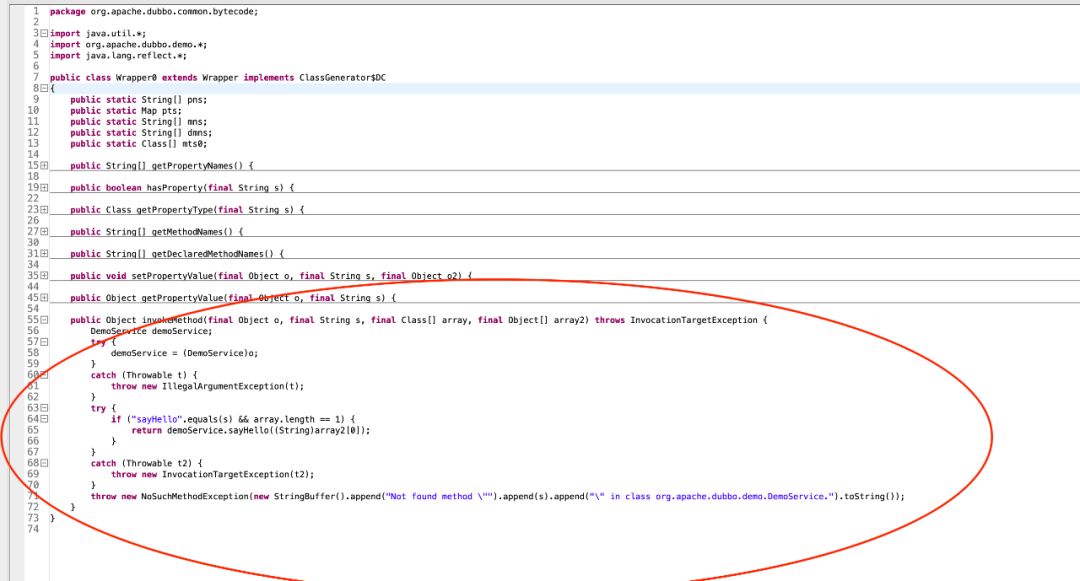Collapse the import block fold at line 3
Screen dimensions: 1080x581
pos(44,33)
